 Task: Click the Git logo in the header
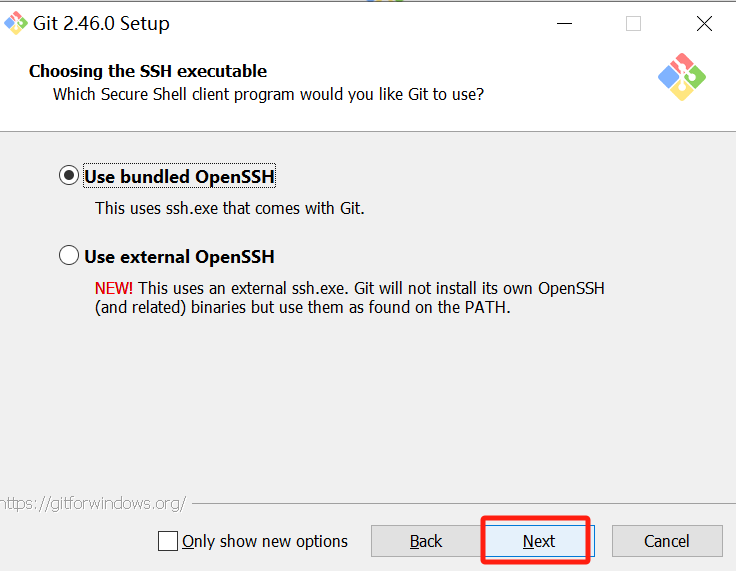tap(682, 77)
